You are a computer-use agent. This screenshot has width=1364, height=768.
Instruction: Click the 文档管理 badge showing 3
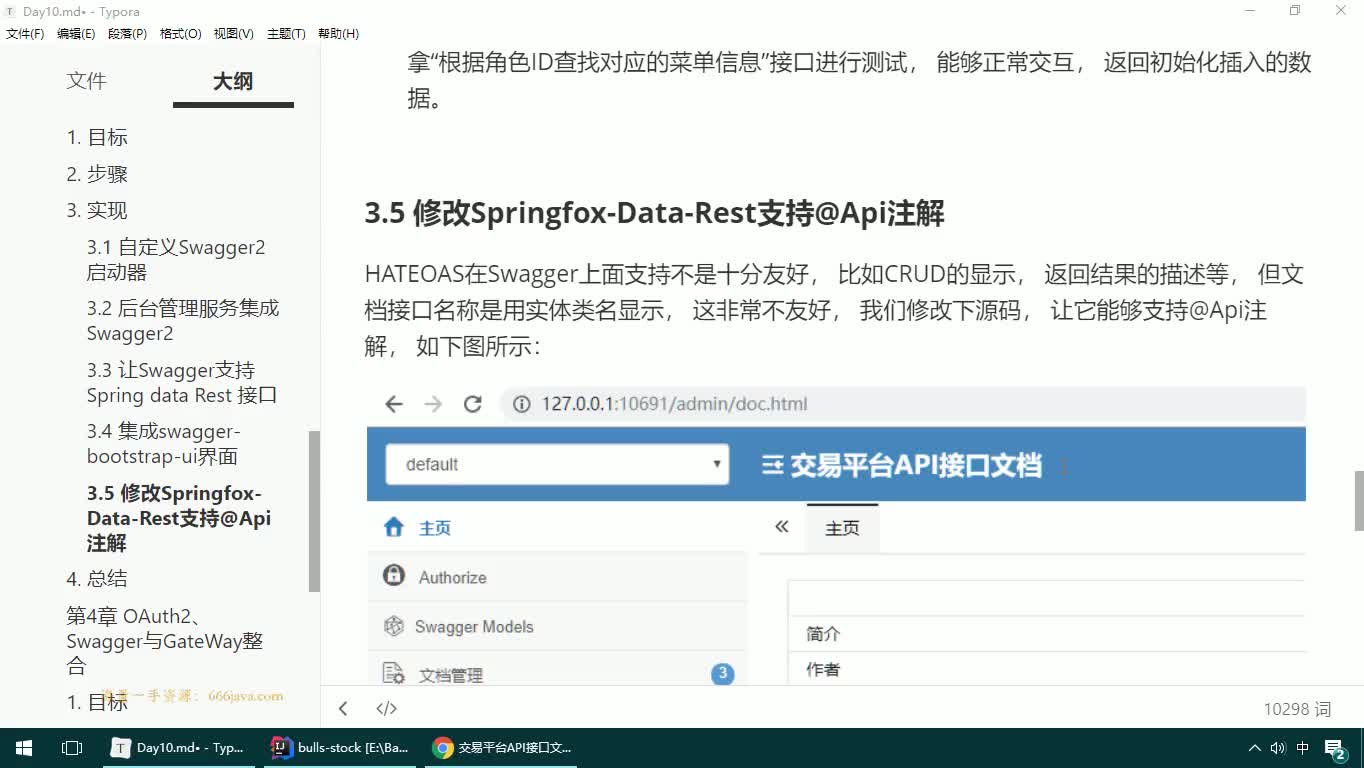click(x=722, y=674)
